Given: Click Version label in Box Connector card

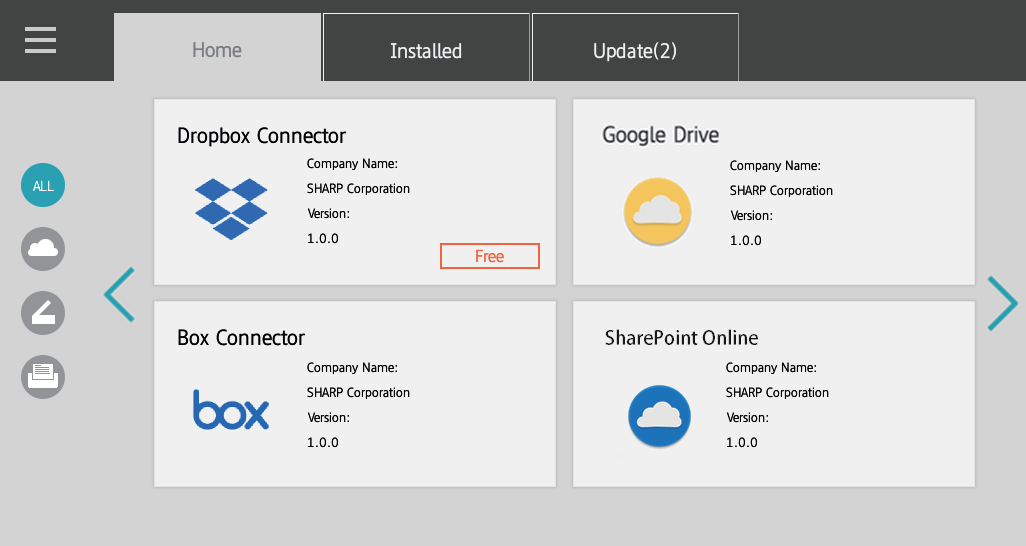Looking at the screenshot, I should (328, 418).
